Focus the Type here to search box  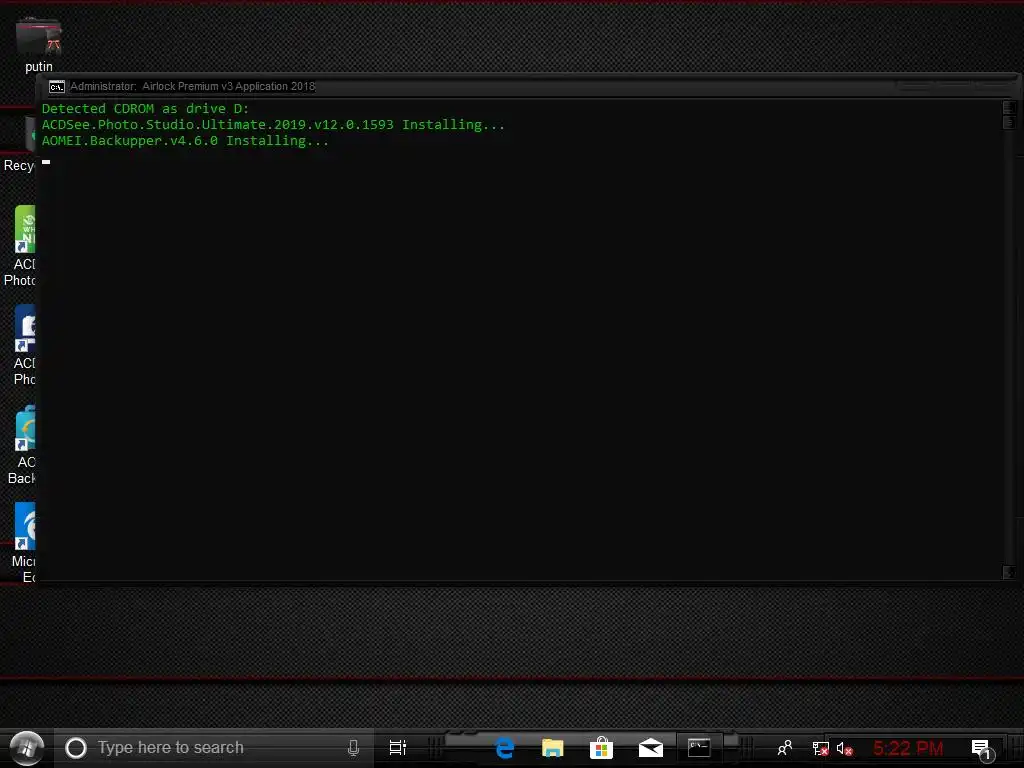pyautogui.click(x=214, y=748)
